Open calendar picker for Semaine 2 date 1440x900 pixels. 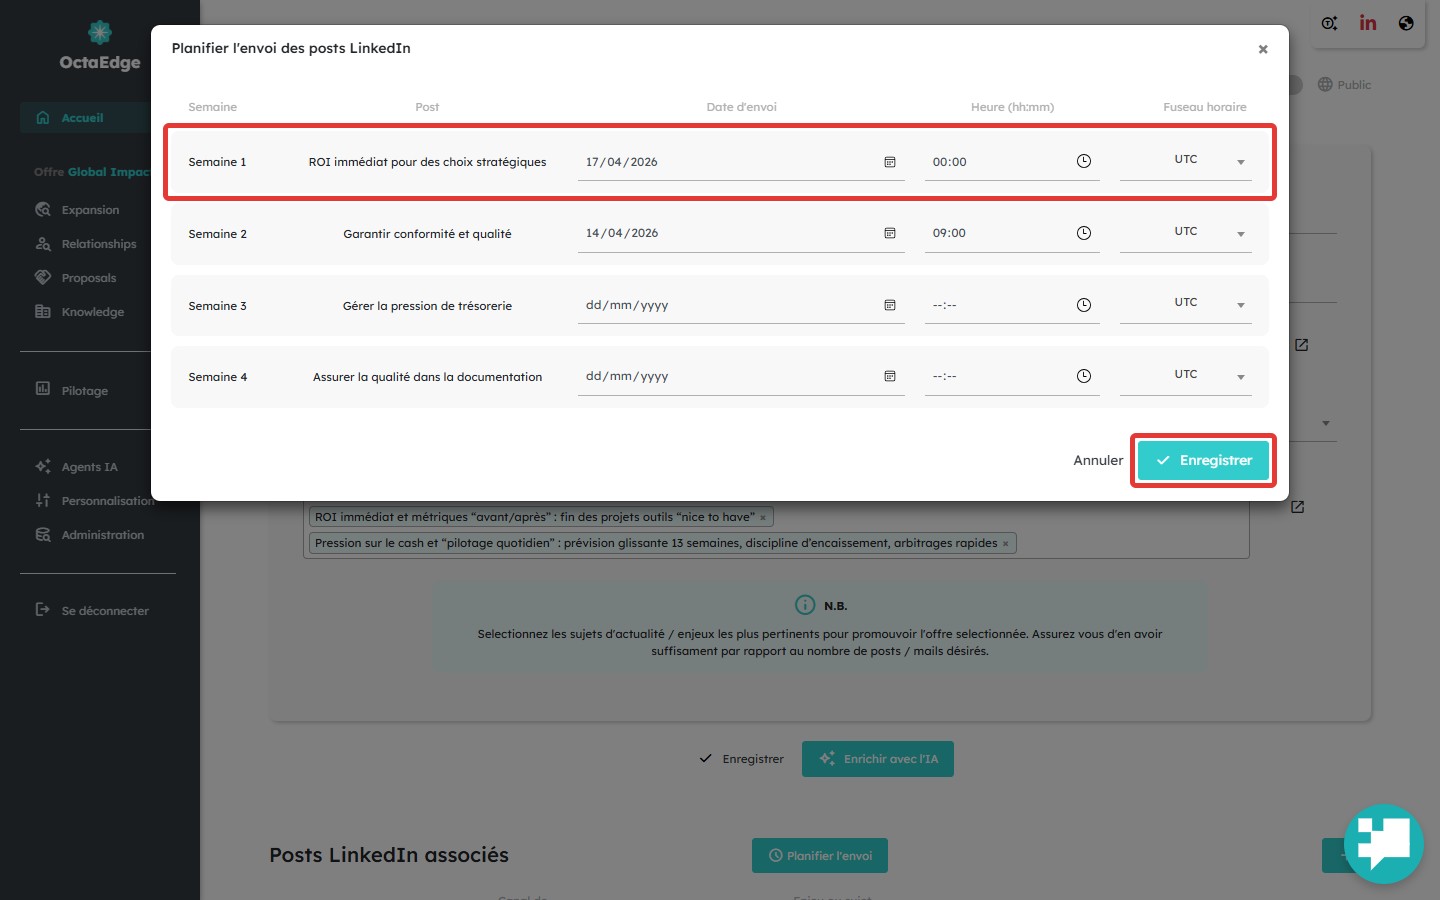click(889, 233)
